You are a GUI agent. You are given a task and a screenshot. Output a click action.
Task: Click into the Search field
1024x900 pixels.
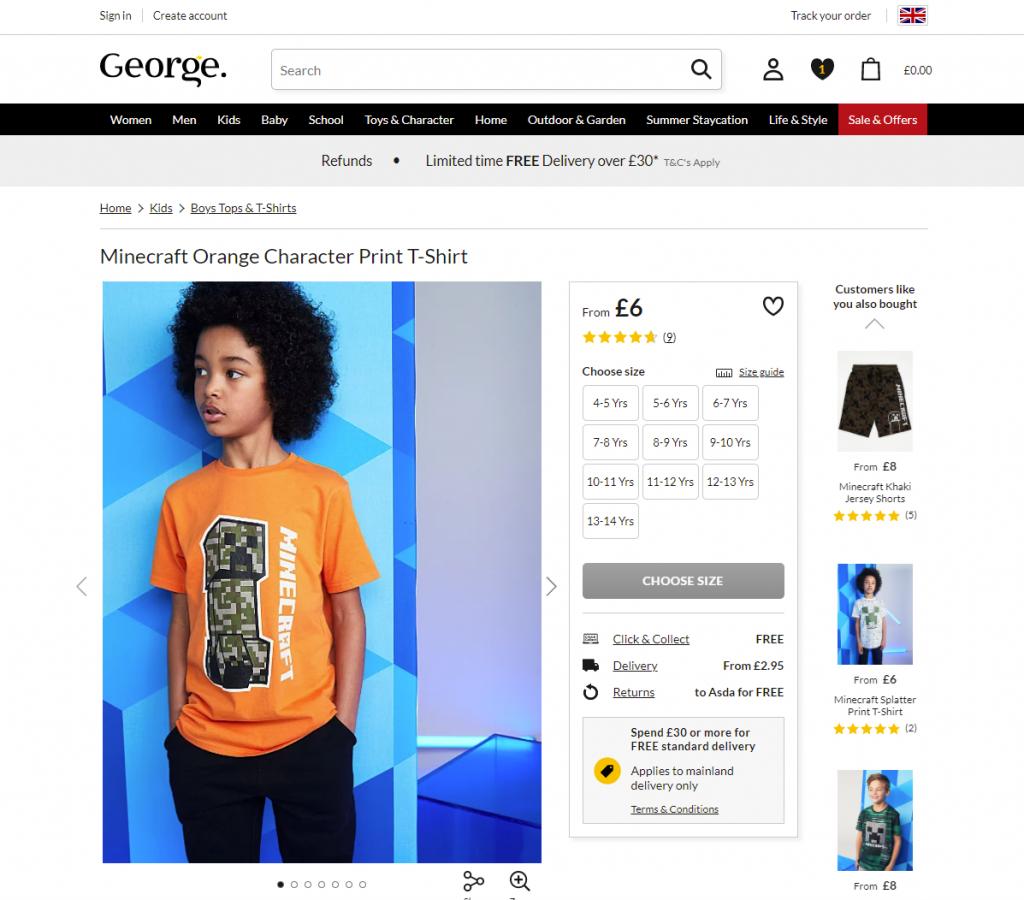pos(480,69)
